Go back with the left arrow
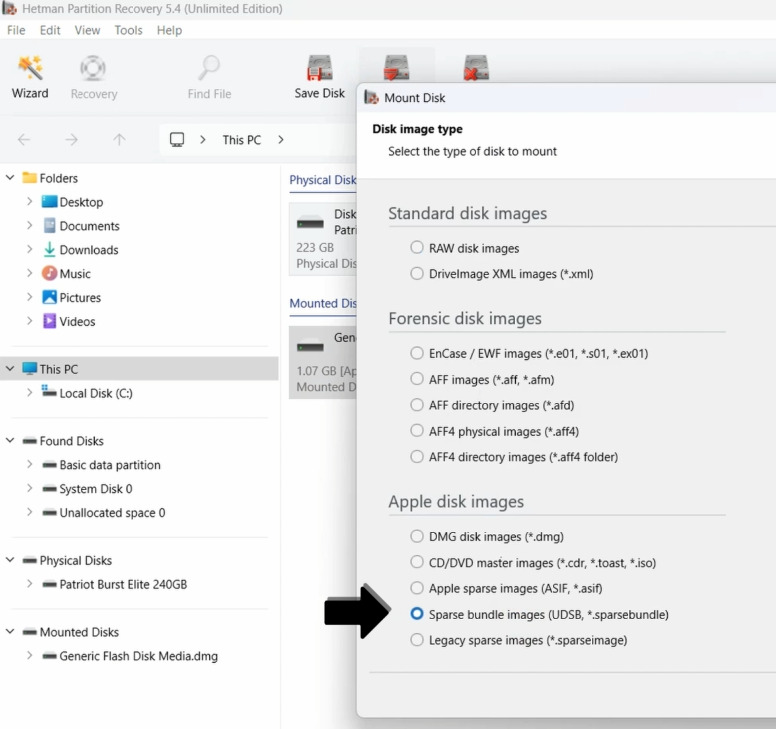 (24, 140)
